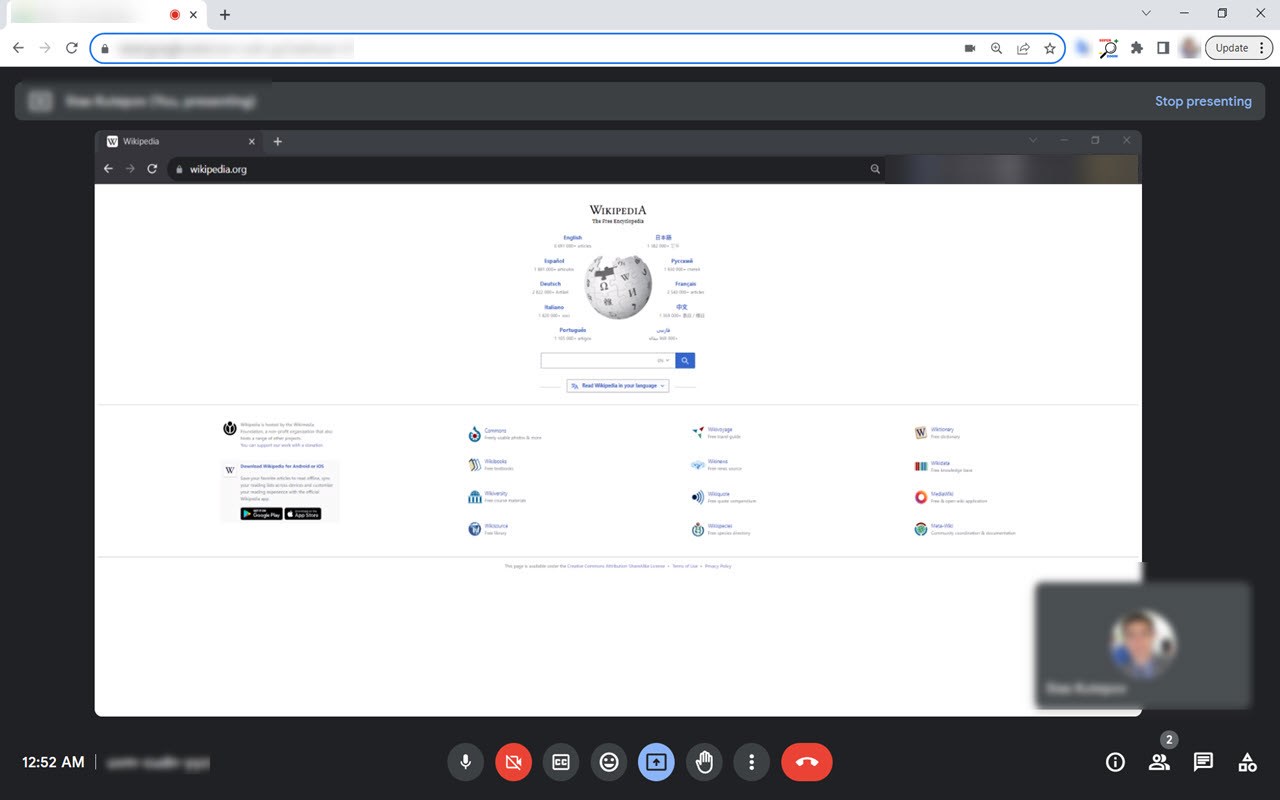The width and height of the screenshot is (1280, 800).
Task: Open the Extensions puzzle-piece menu
Action: click(1136, 48)
